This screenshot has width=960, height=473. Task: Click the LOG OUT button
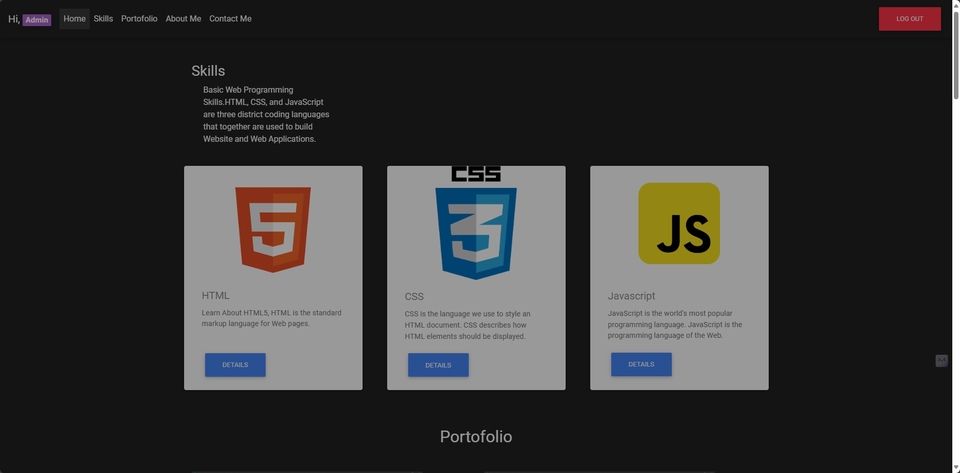click(910, 19)
